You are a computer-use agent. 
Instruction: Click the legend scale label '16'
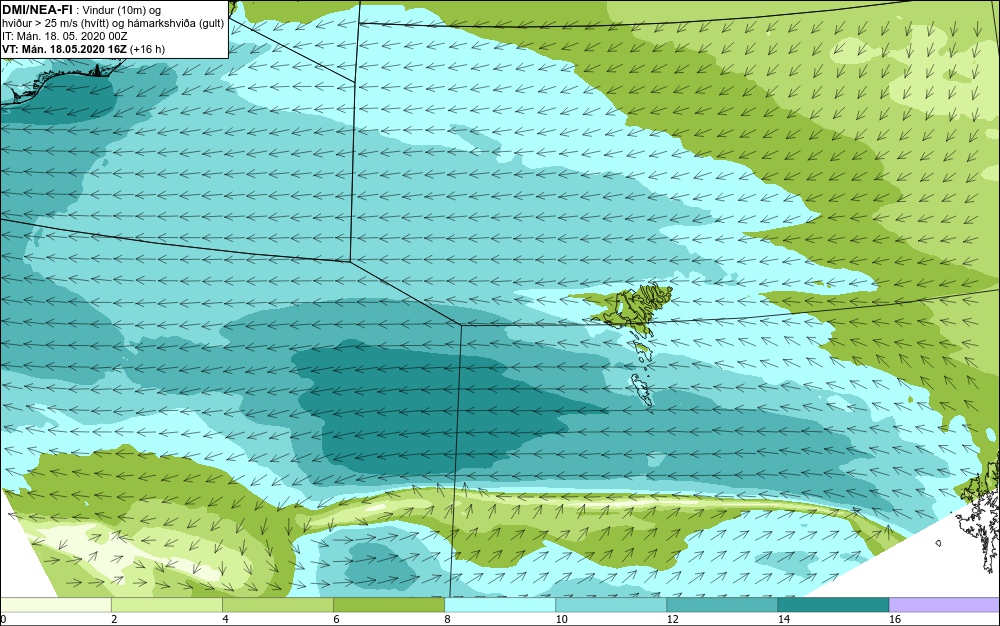pos(895,619)
